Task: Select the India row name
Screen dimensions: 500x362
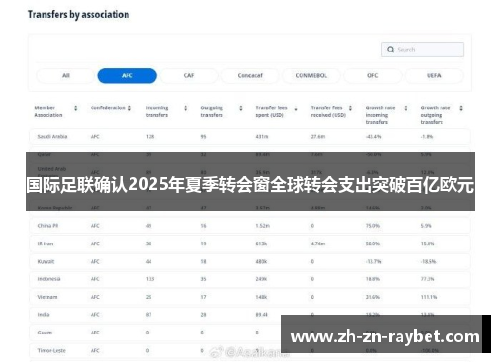Action: (43, 315)
